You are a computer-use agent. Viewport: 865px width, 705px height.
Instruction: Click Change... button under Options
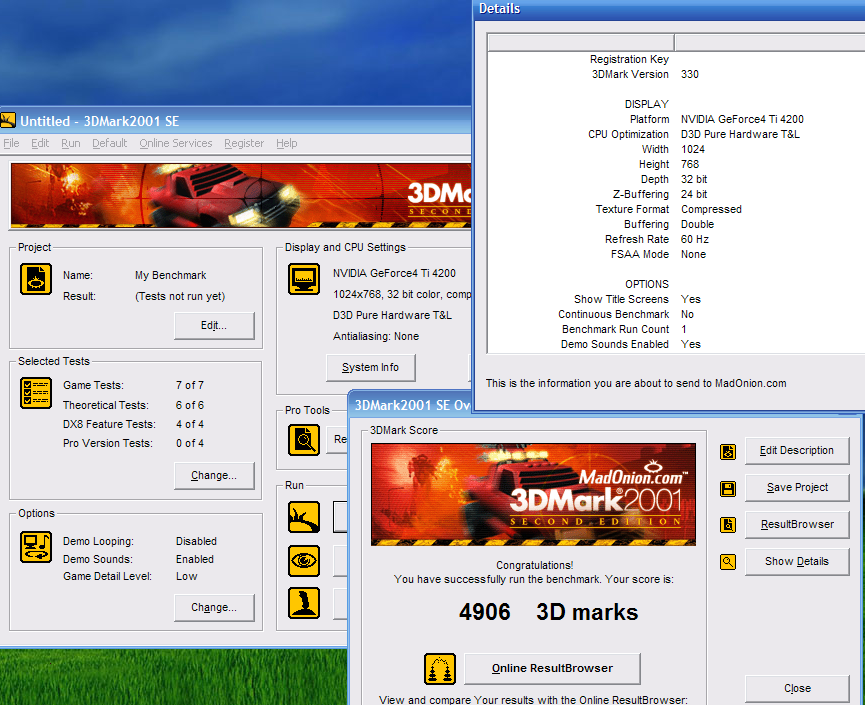(214, 607)
